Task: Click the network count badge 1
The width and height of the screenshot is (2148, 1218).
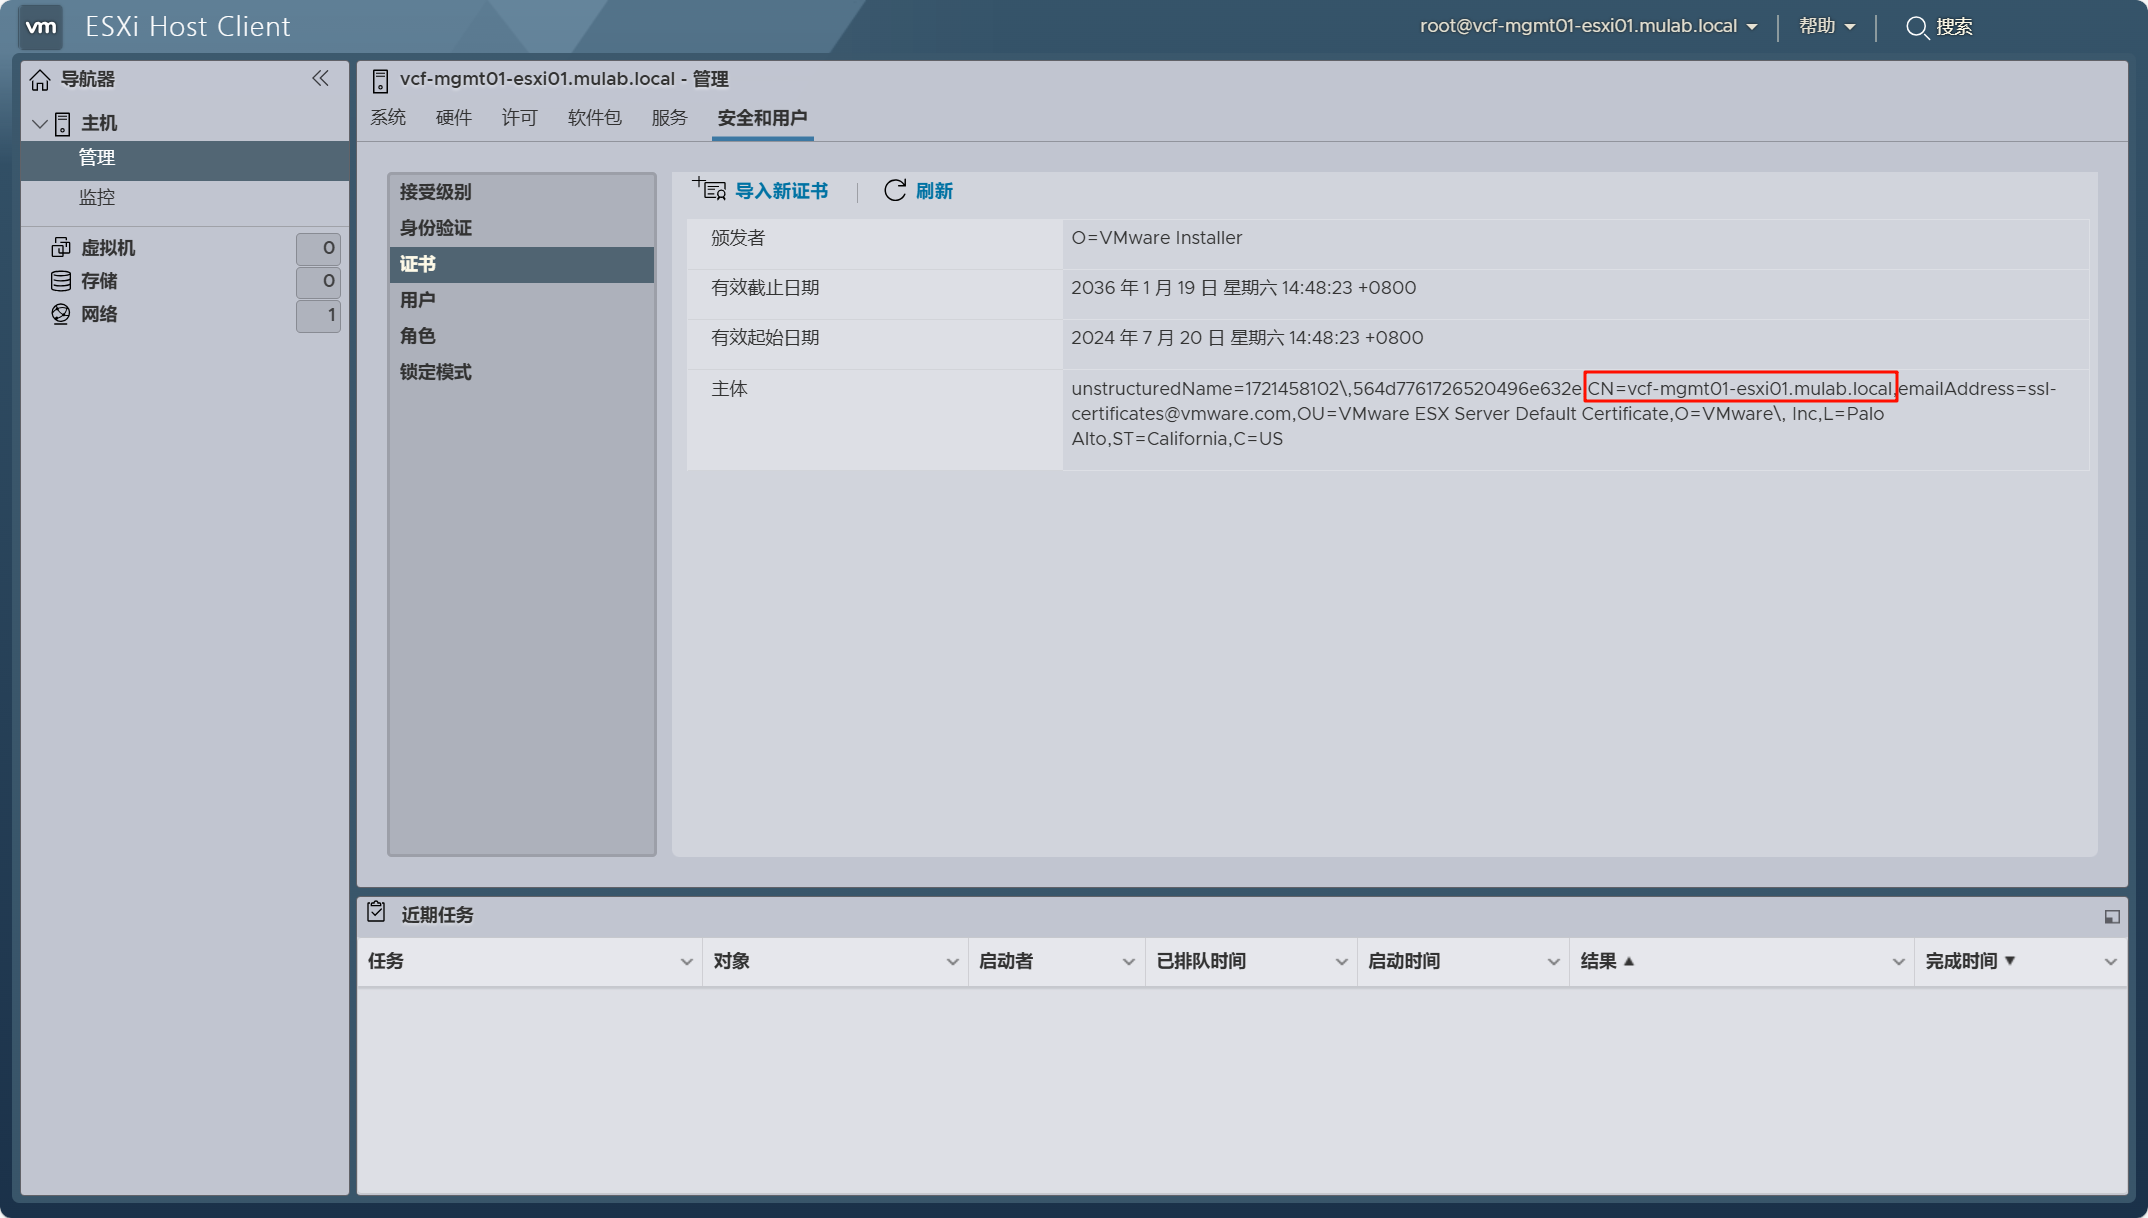Action: pyautogui.click(x=319, y=315)
